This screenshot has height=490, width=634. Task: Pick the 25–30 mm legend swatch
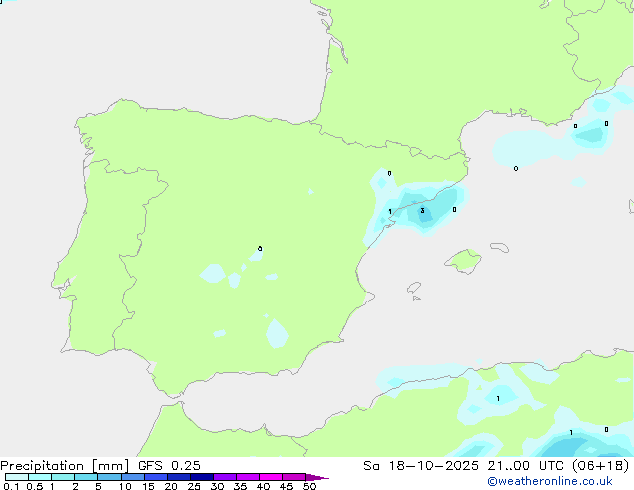coord(201,477)
